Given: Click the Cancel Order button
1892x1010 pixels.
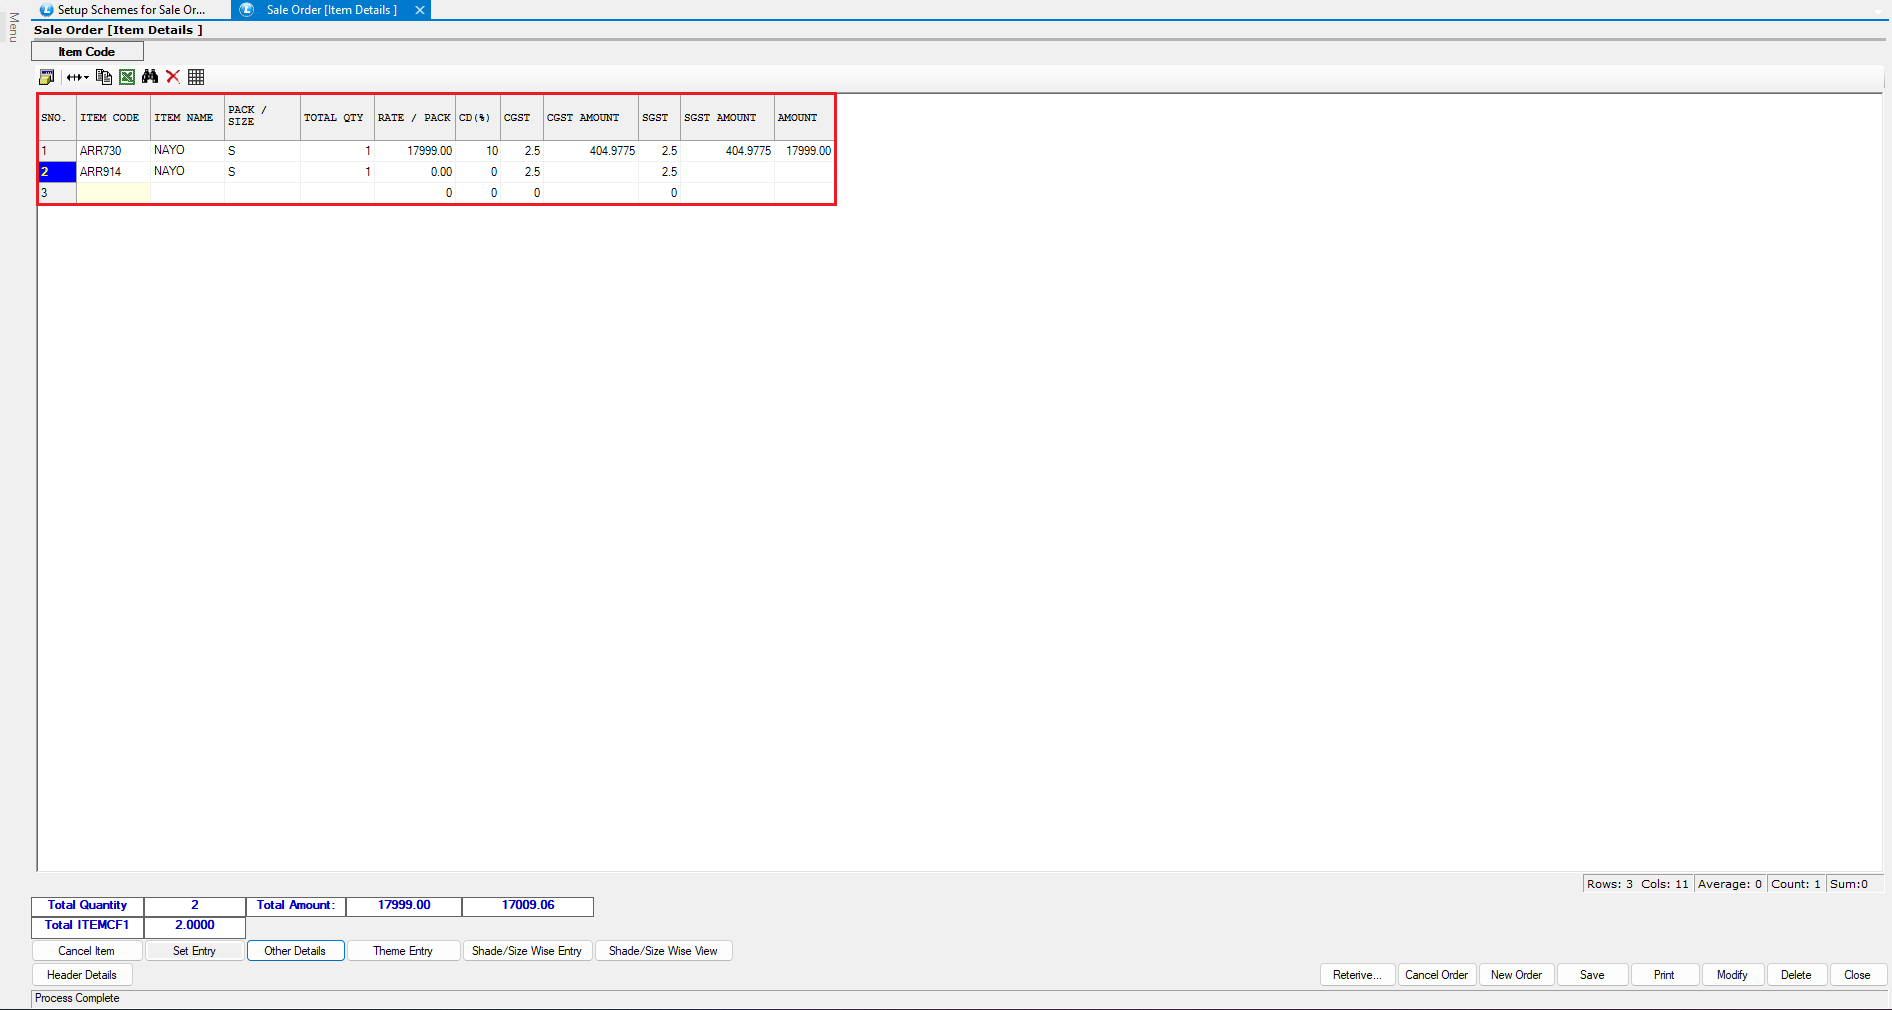Looking at the screenshot, I should pos(1436,975).
